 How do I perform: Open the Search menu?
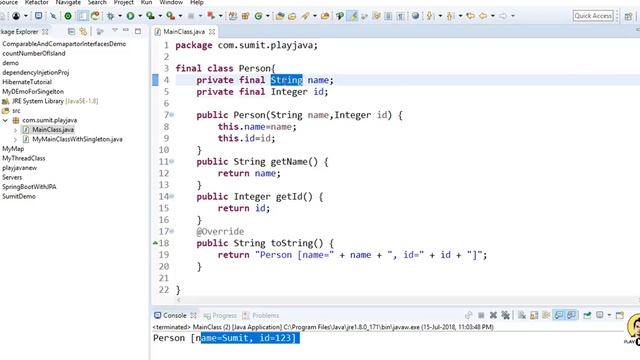click(97, 2)
